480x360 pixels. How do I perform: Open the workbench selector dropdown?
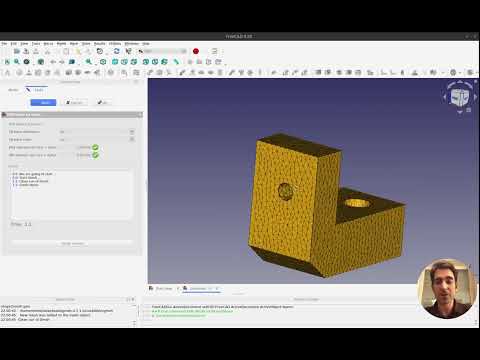tap(163, 51)
